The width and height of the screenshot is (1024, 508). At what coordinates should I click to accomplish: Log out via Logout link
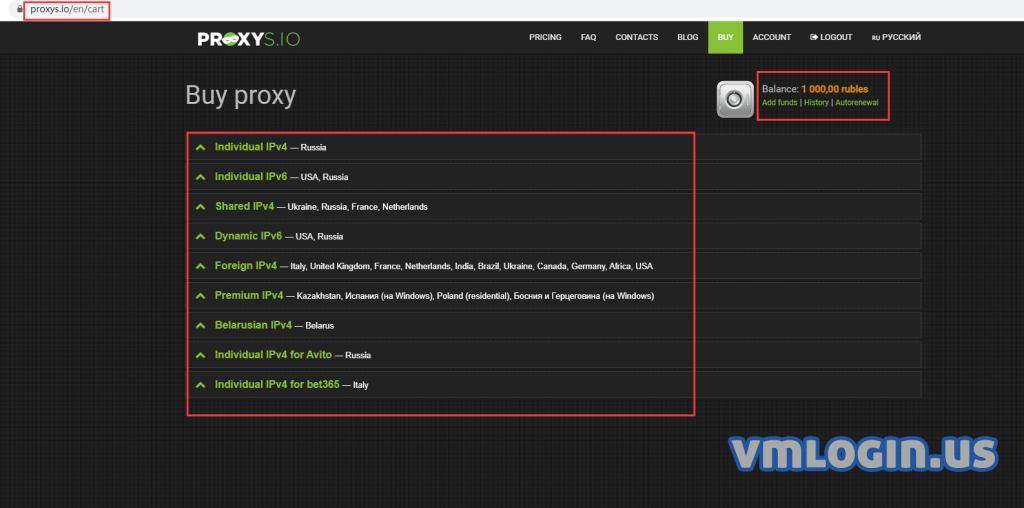coord(831,37)
